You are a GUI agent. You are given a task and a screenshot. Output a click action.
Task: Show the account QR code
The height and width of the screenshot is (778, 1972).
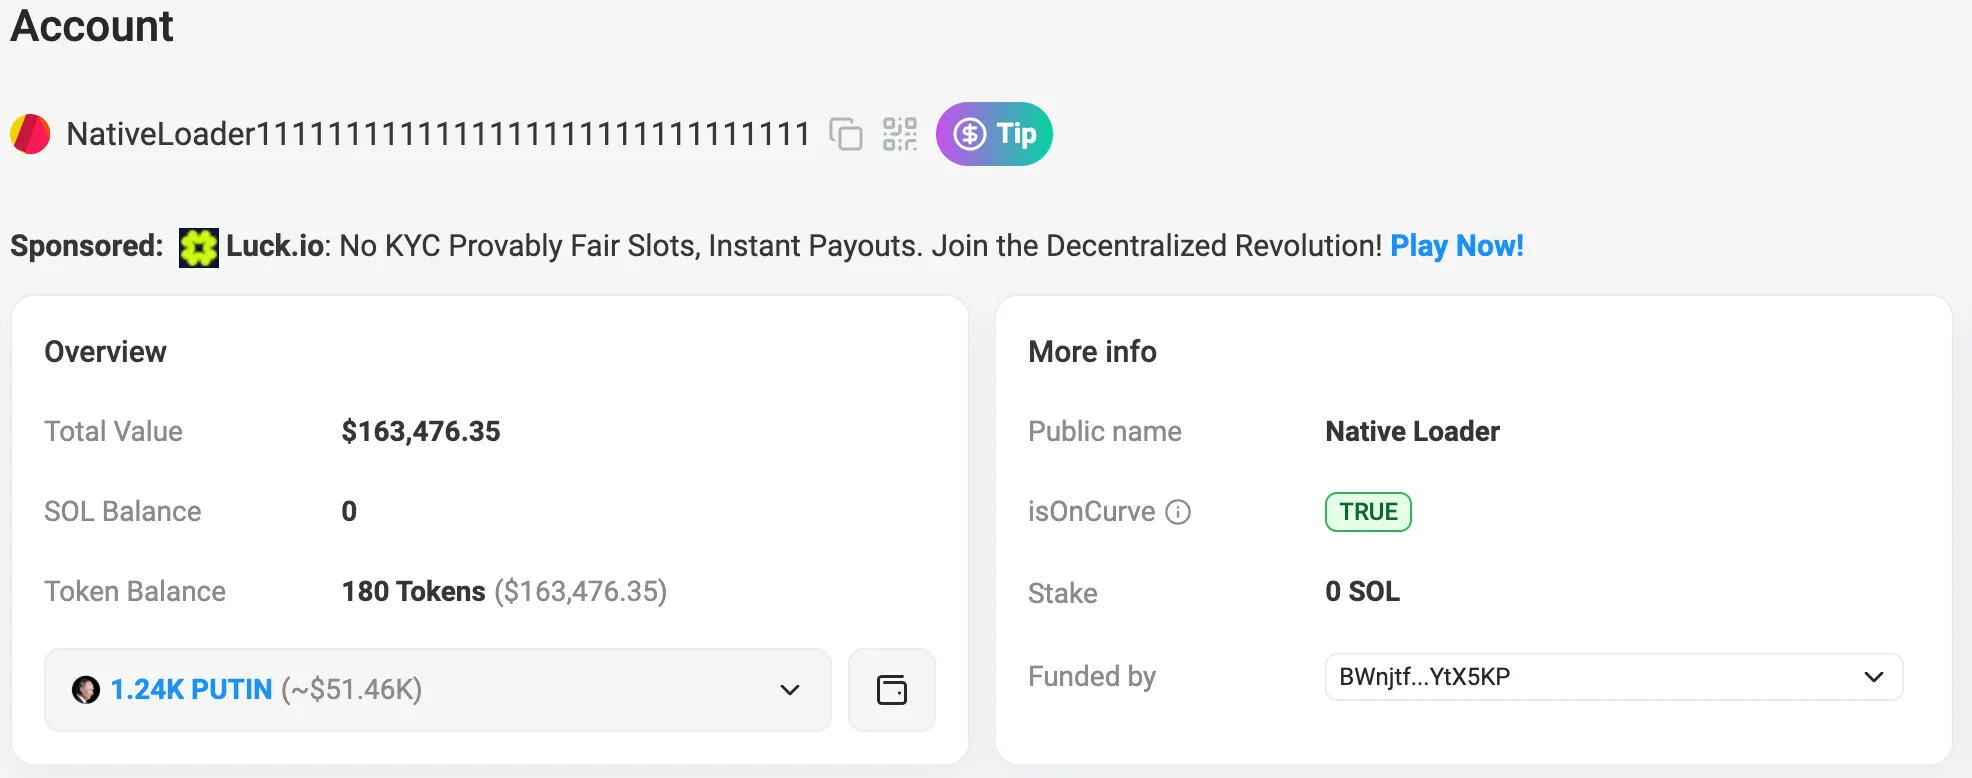click(x=900, y=134)
